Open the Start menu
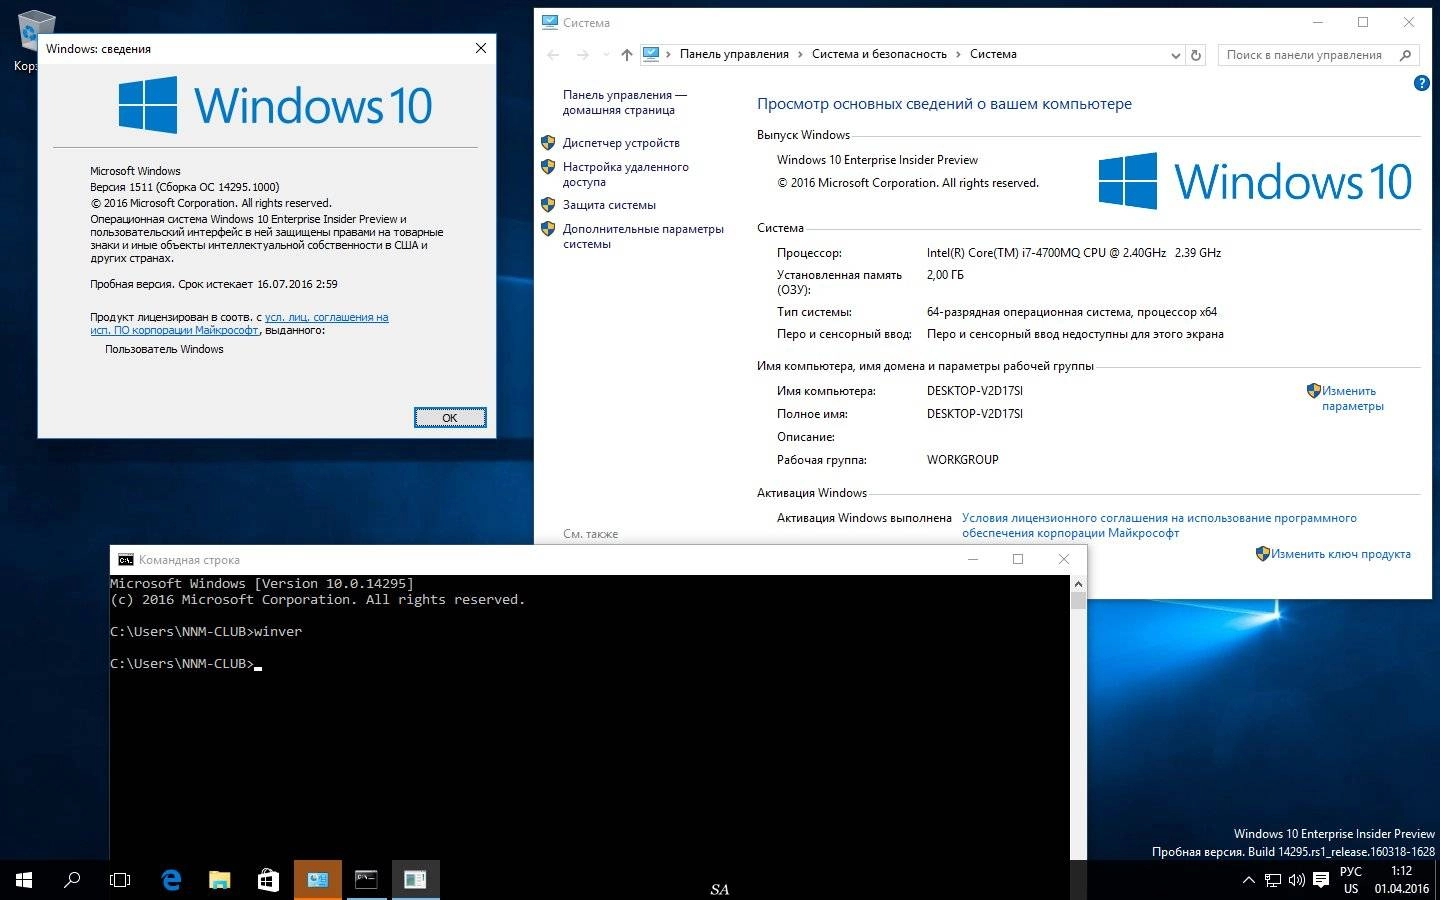 (24, 880)
